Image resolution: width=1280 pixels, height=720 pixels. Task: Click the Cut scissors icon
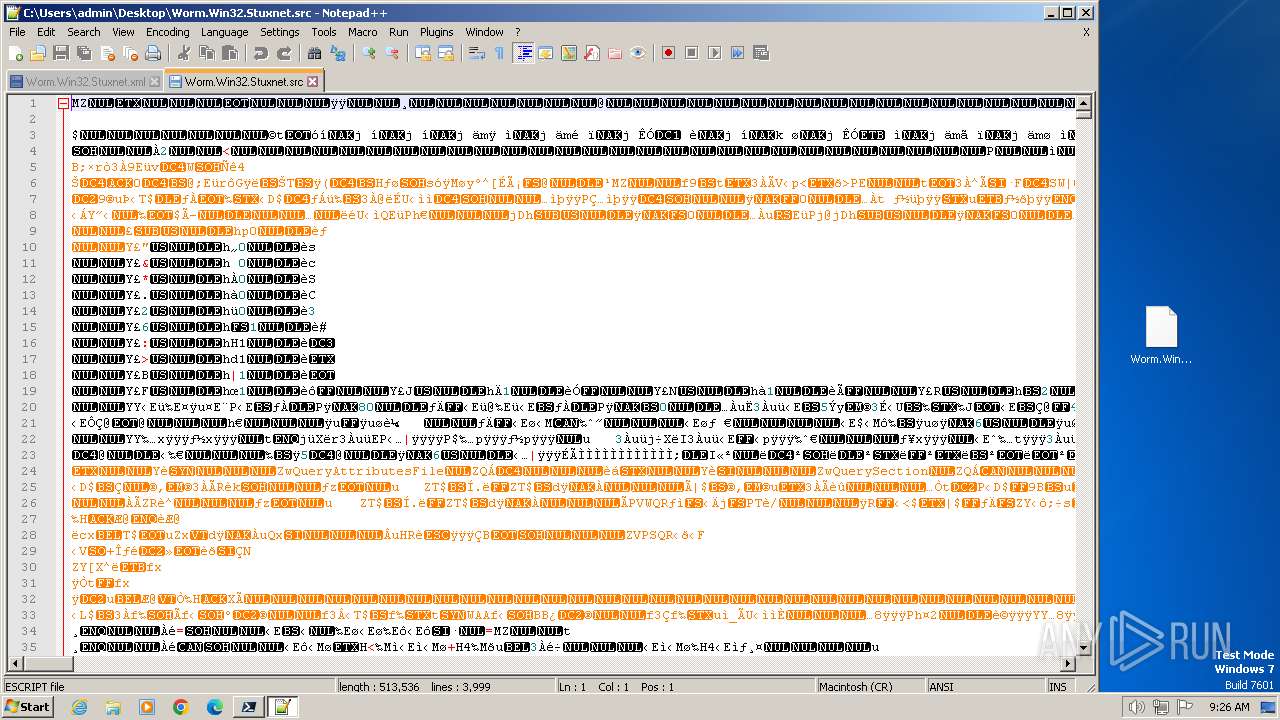tap(183, 53)
